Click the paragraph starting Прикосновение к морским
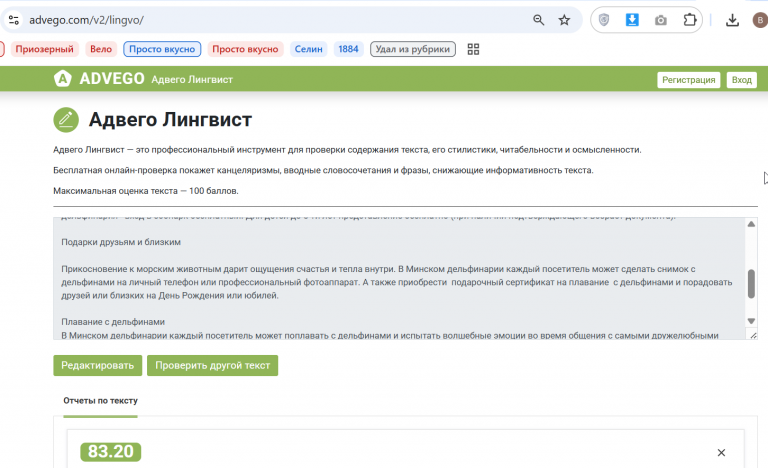768x468 pixels. 397,282
